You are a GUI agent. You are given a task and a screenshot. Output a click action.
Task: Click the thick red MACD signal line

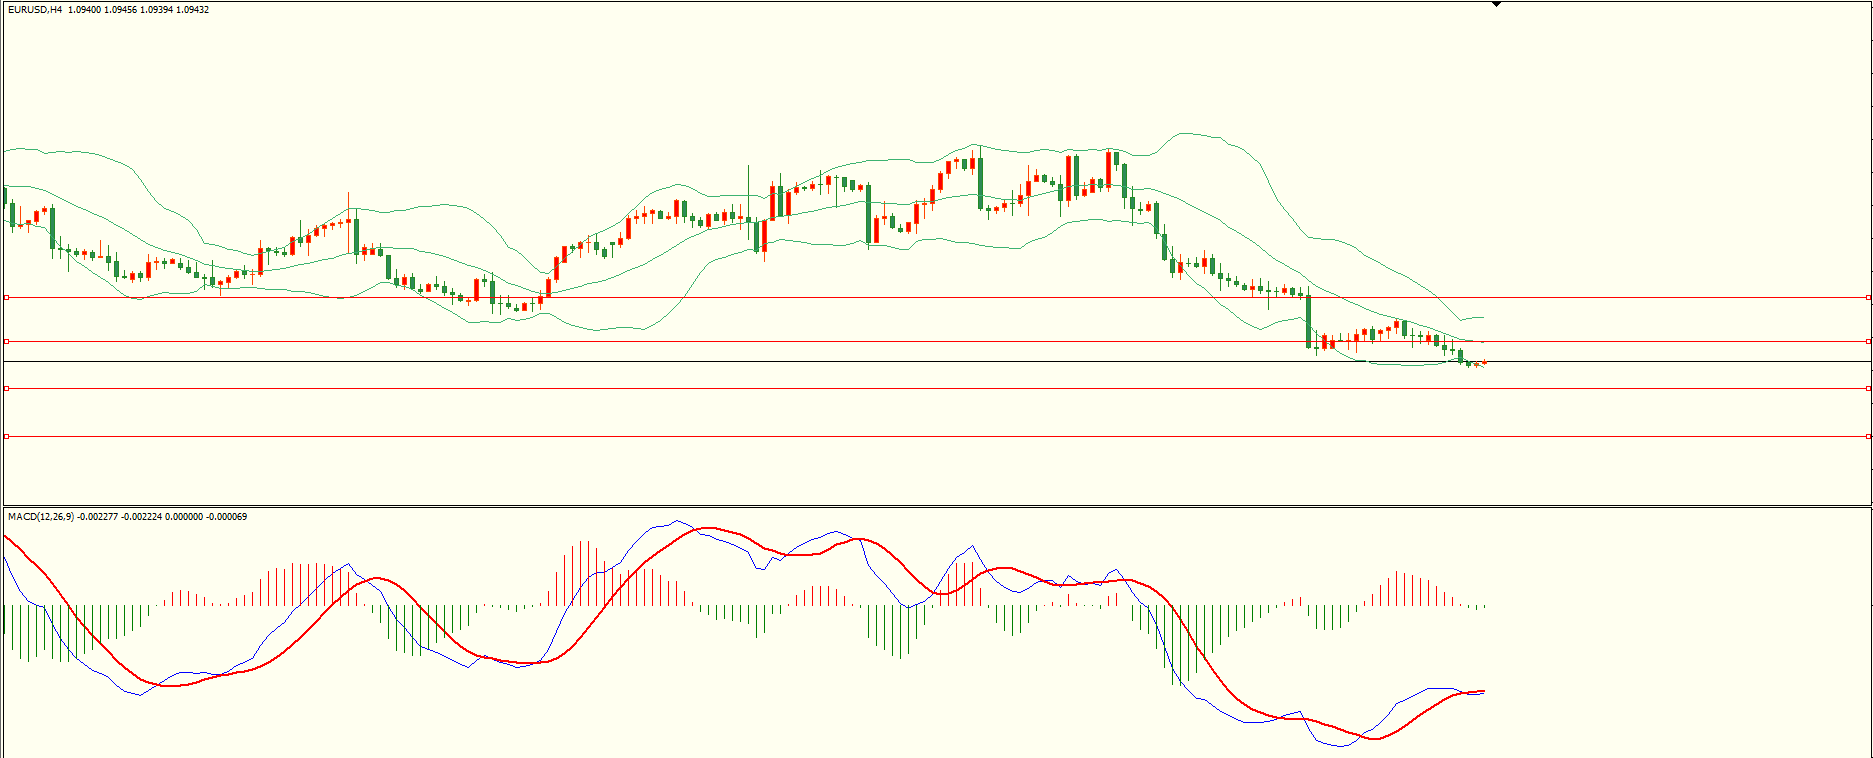pyautogui.click(x=377, y=578)
